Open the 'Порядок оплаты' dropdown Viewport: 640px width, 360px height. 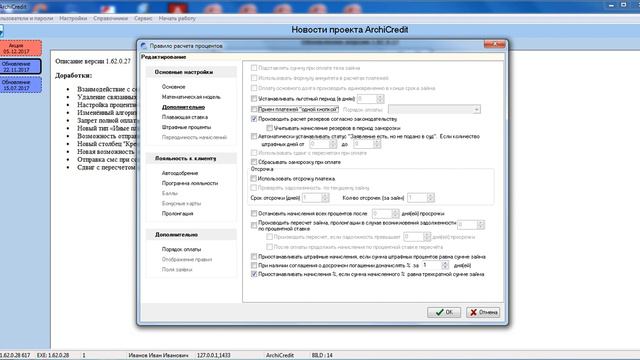434,109
